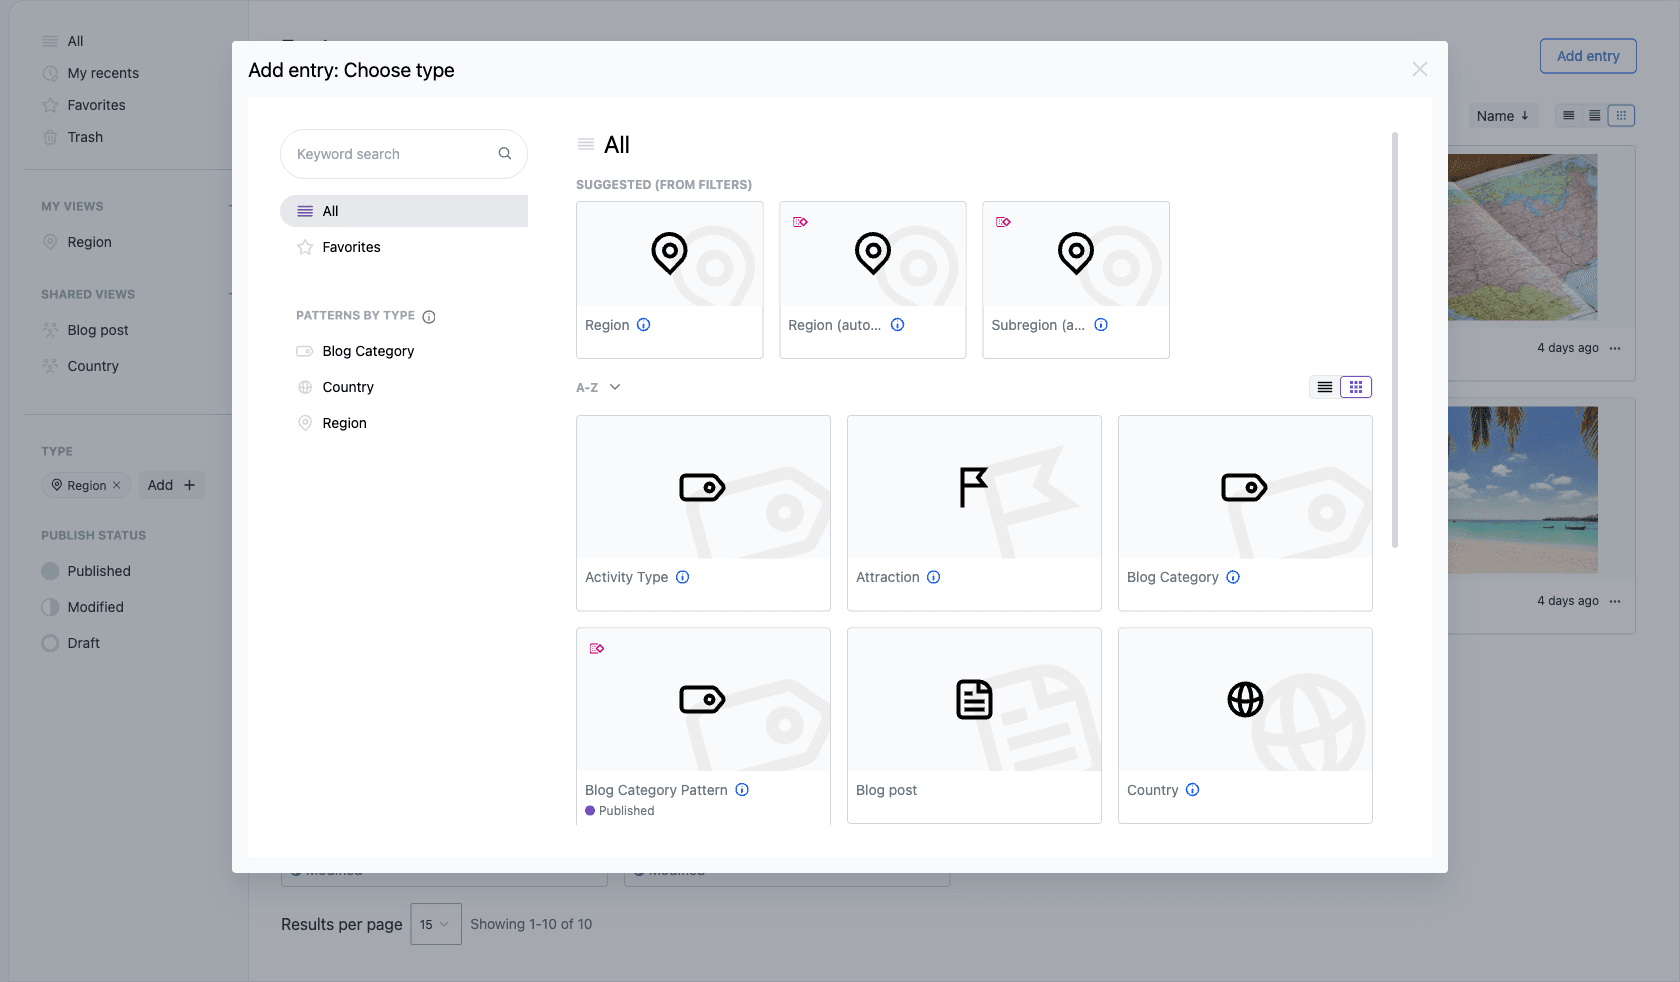Choose the Attraction entry type card
1680x982 pixels.
click(x=974, y=513)
